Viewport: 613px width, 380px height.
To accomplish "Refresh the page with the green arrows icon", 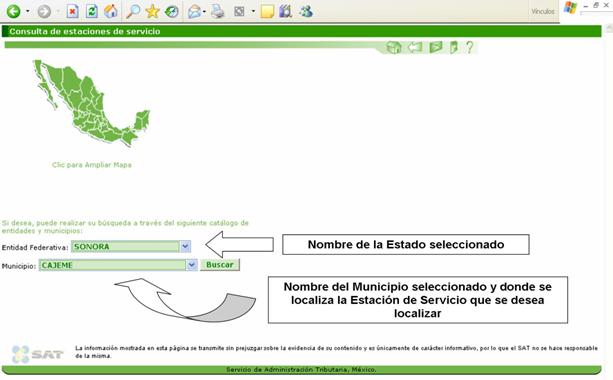I will (x=91, y=11).
